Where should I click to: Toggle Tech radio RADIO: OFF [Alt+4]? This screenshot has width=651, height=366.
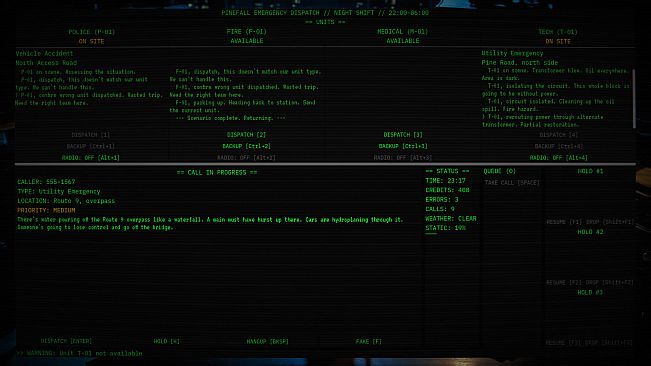tap(558, 158)
